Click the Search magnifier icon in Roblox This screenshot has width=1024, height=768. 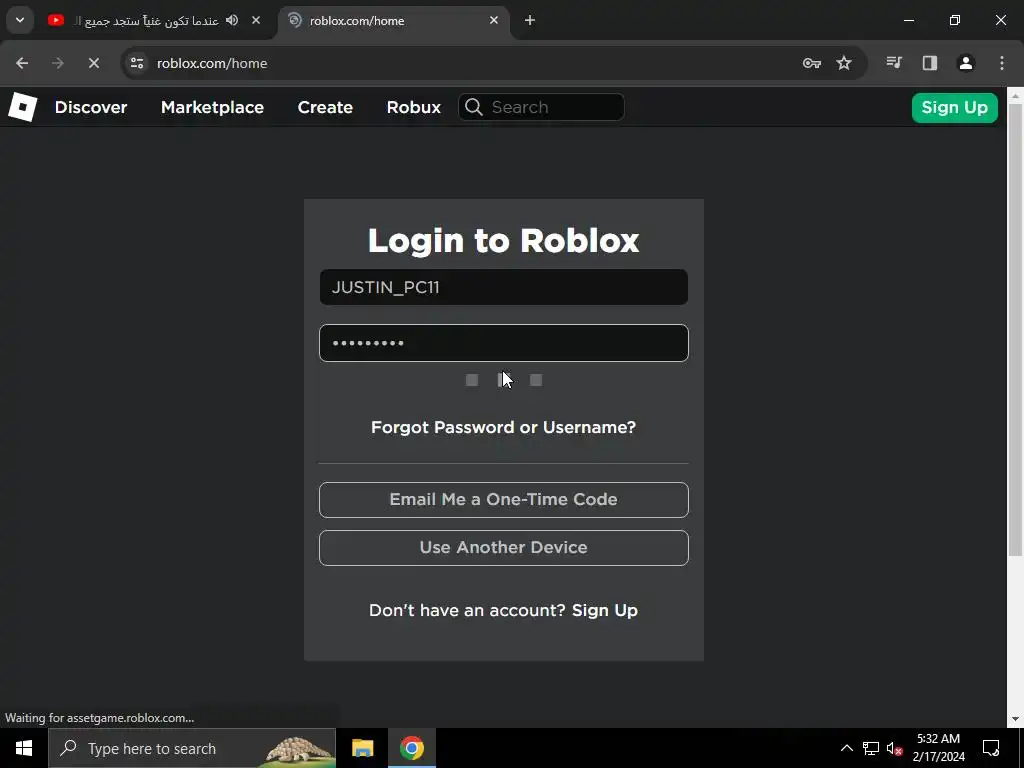click(474, 107)
